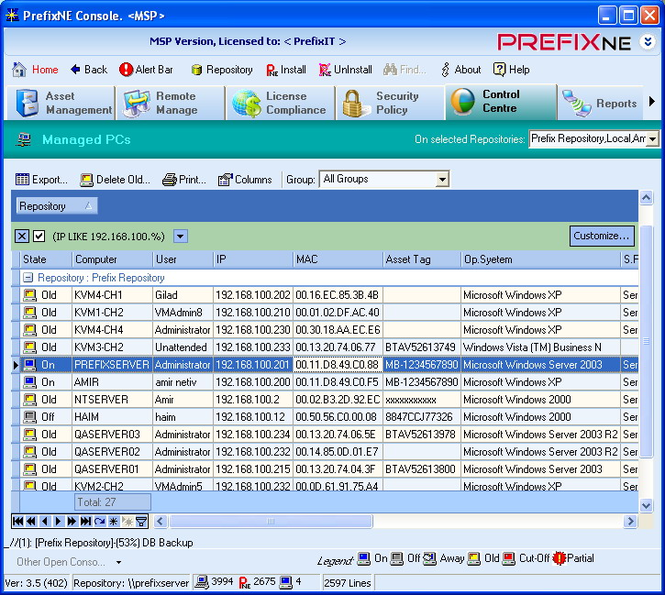The image size is (665, 595).
Task: Open the Group All Groups dropdown
Action: [x=442, y=179]
